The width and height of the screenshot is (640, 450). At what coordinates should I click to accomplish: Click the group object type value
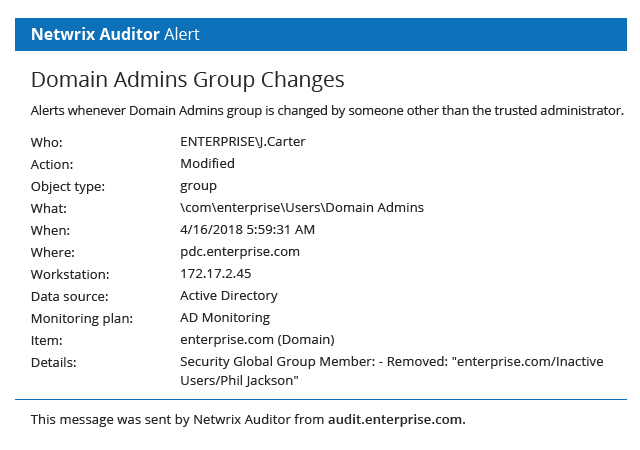point(198,185)
